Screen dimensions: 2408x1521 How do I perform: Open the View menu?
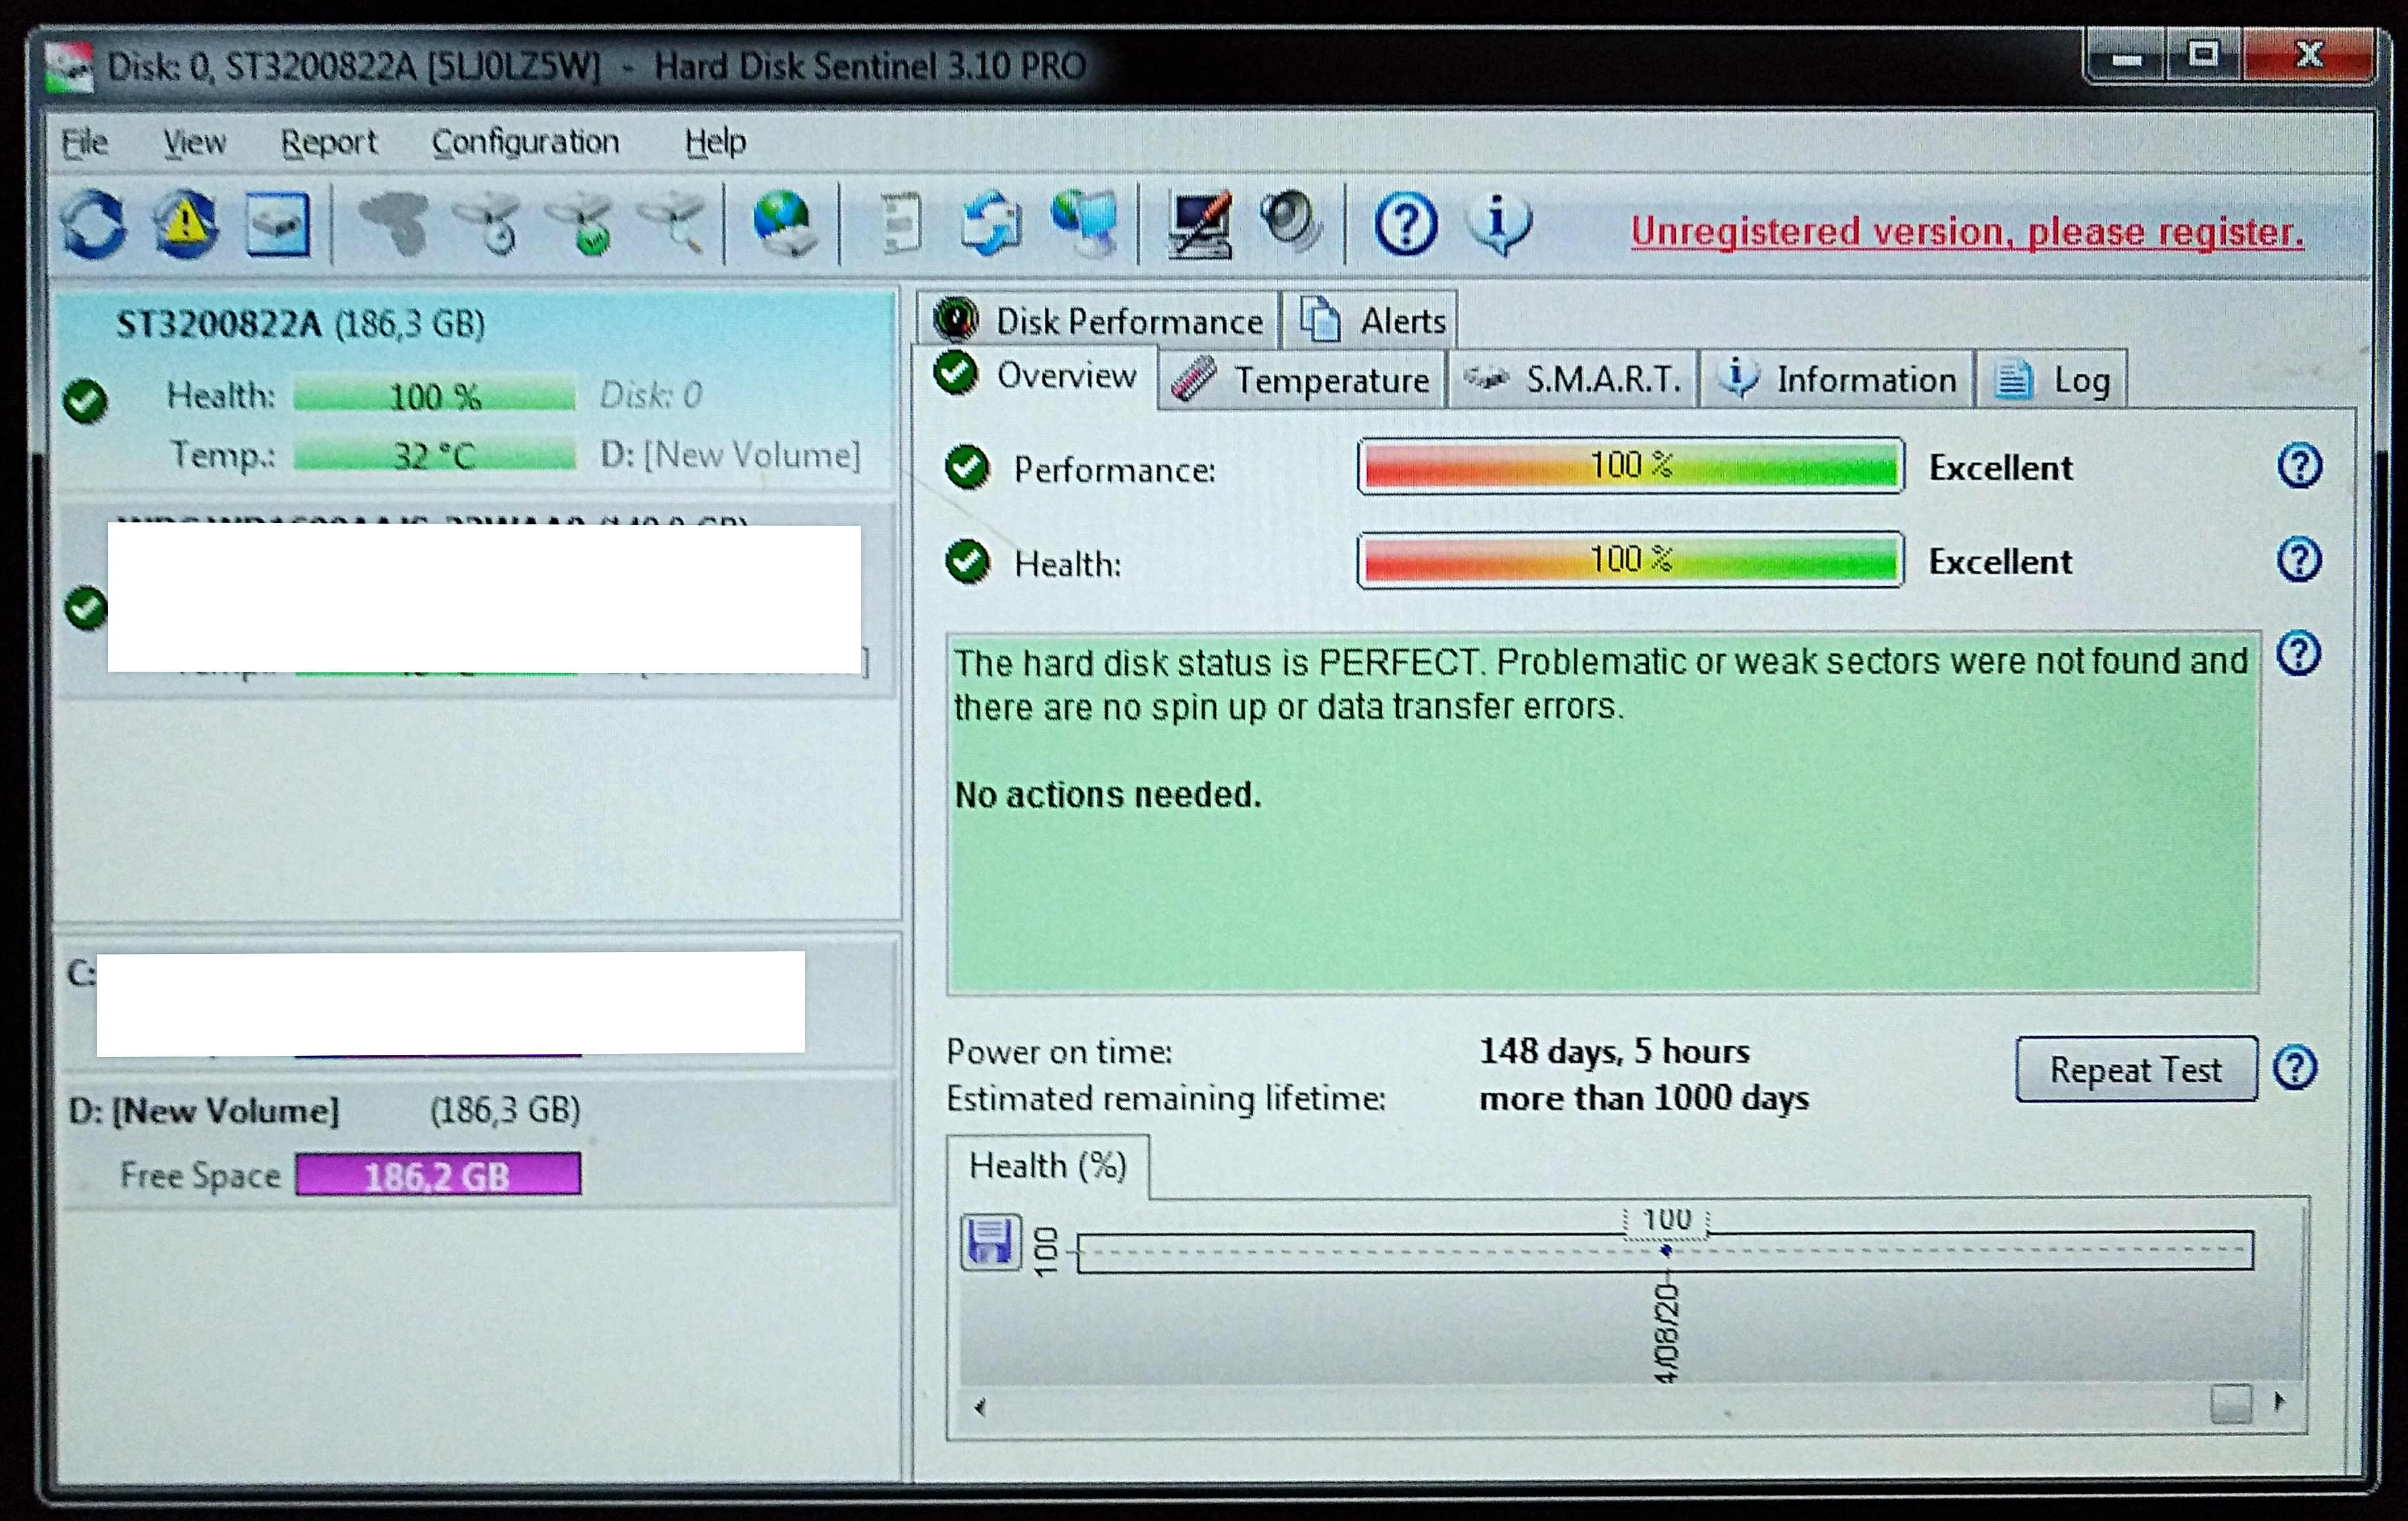194,142
